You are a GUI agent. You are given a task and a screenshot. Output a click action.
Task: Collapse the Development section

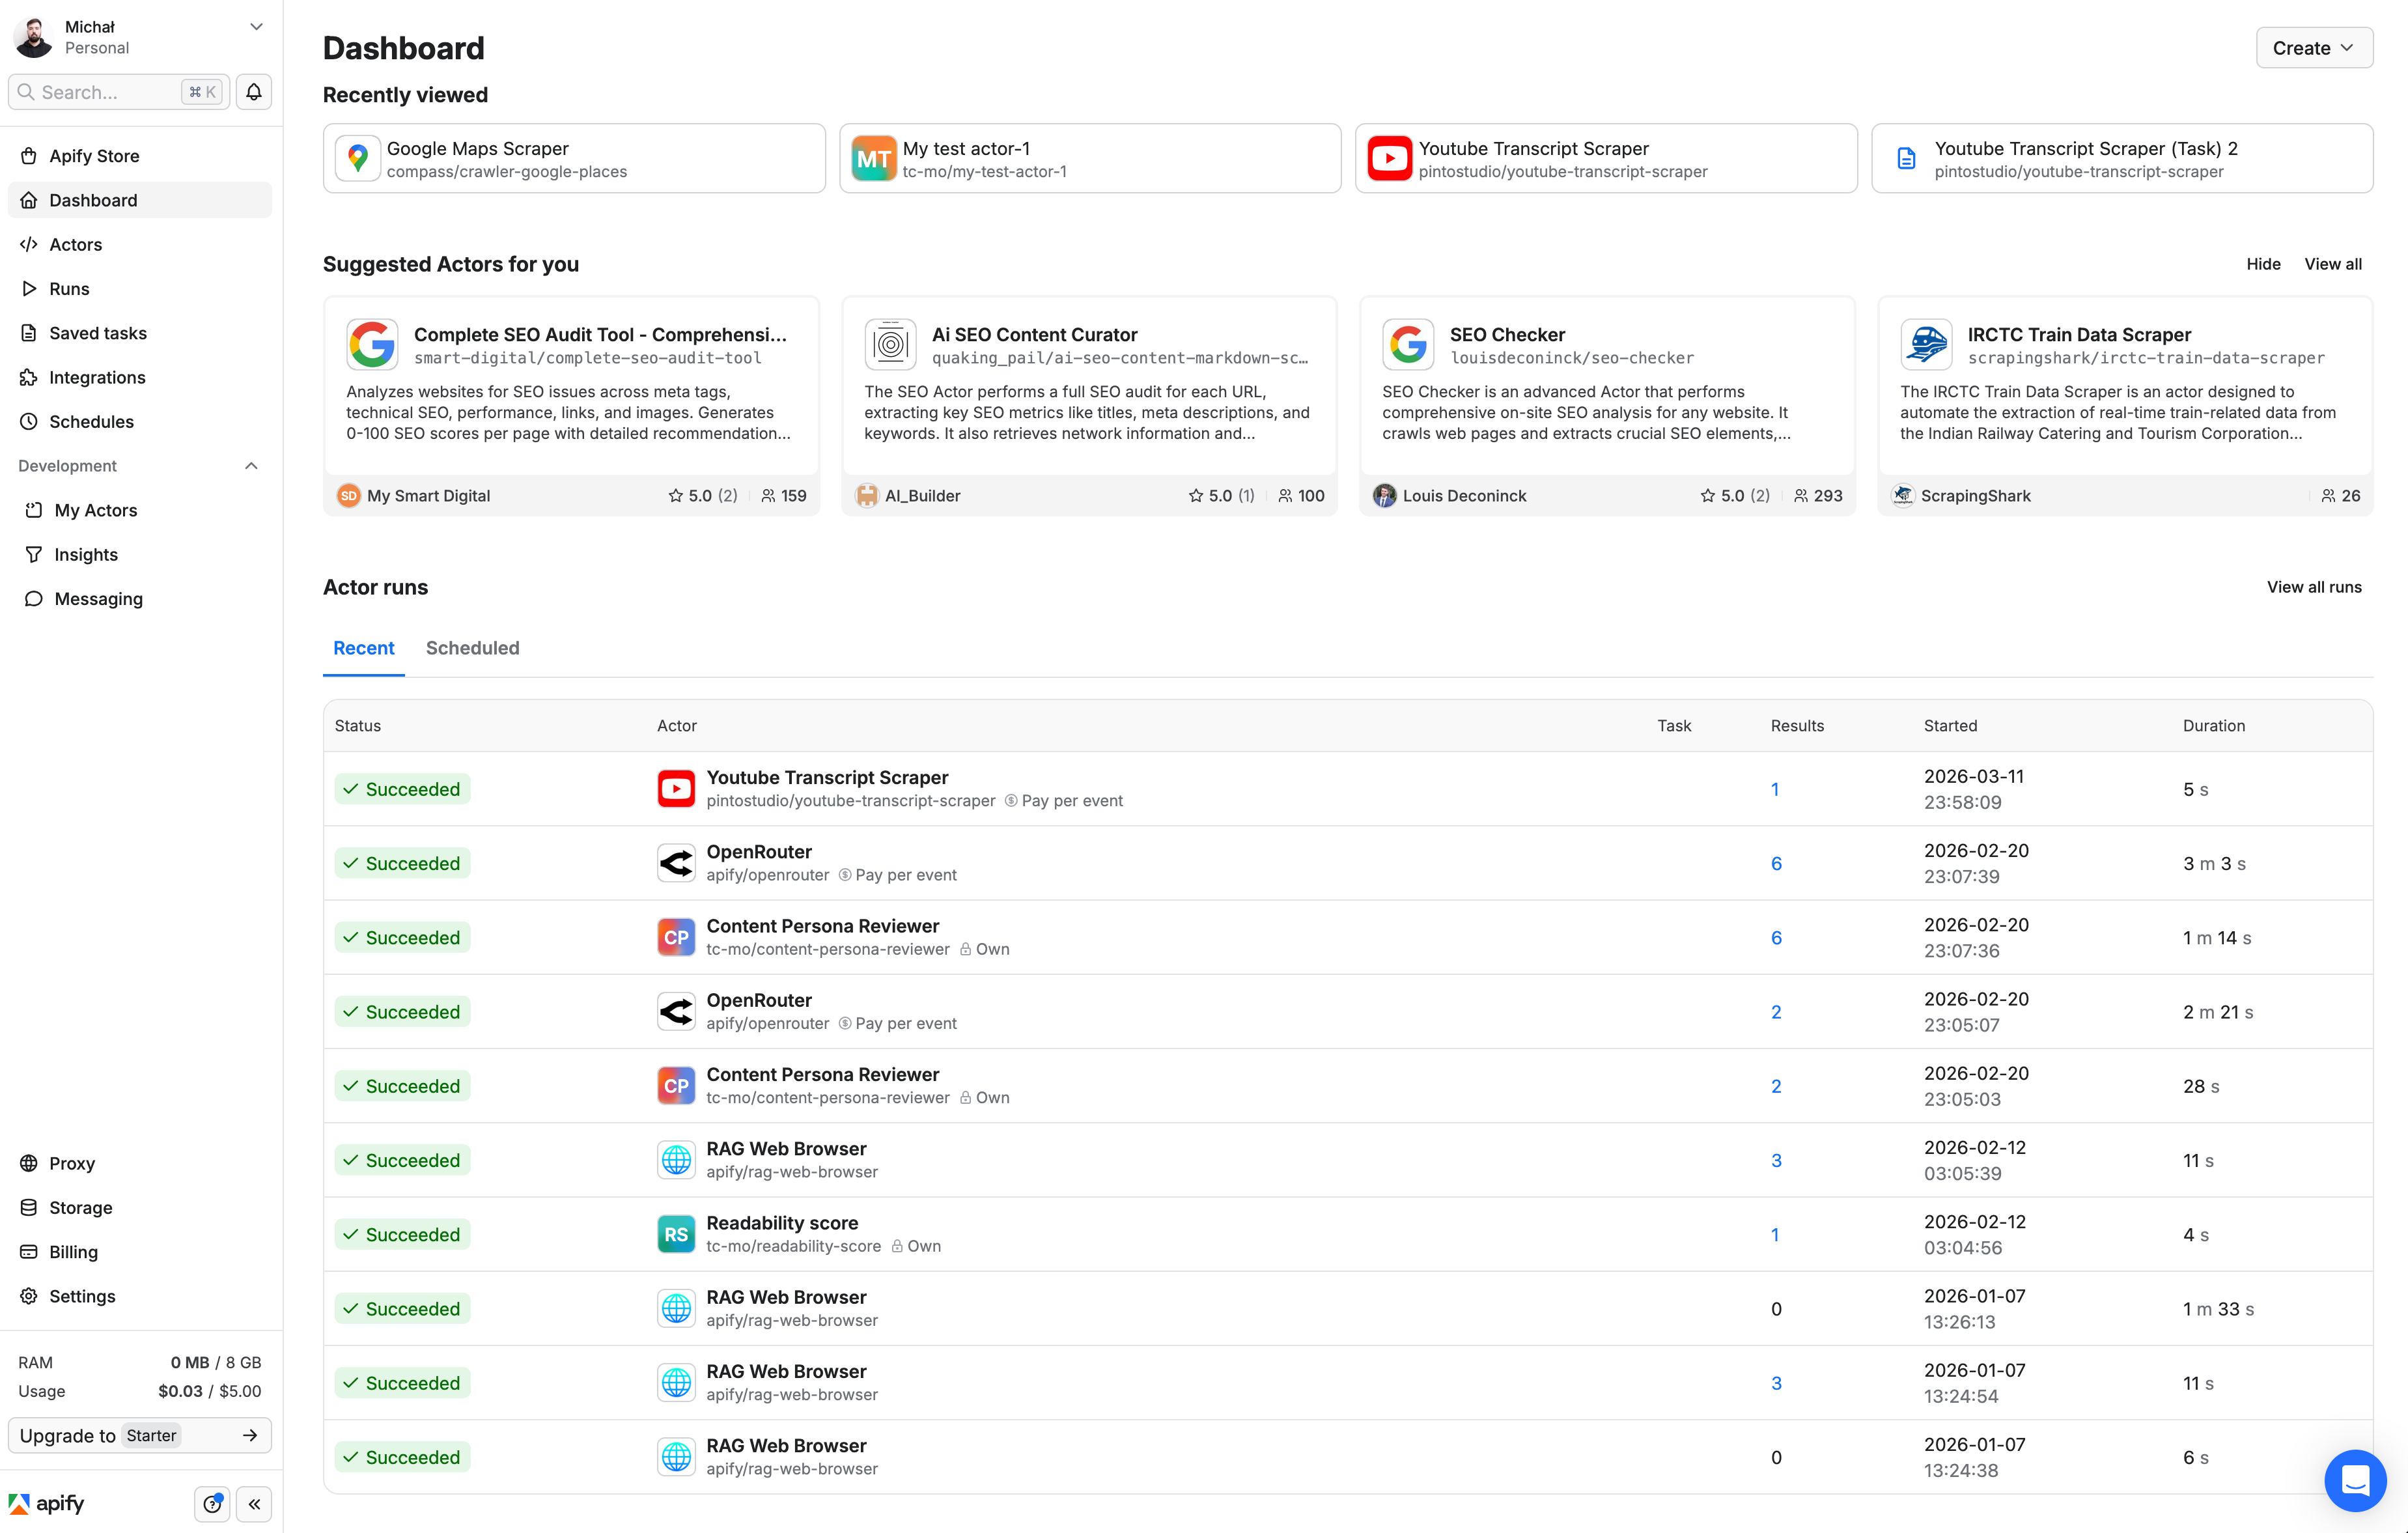click(251, 465)
